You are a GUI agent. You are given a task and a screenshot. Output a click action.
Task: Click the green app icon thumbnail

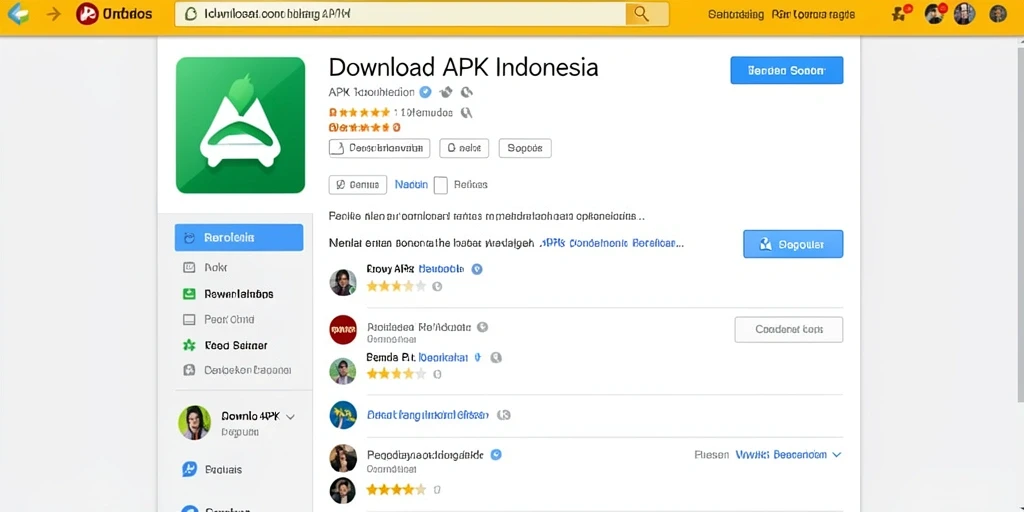pos(240,125)
